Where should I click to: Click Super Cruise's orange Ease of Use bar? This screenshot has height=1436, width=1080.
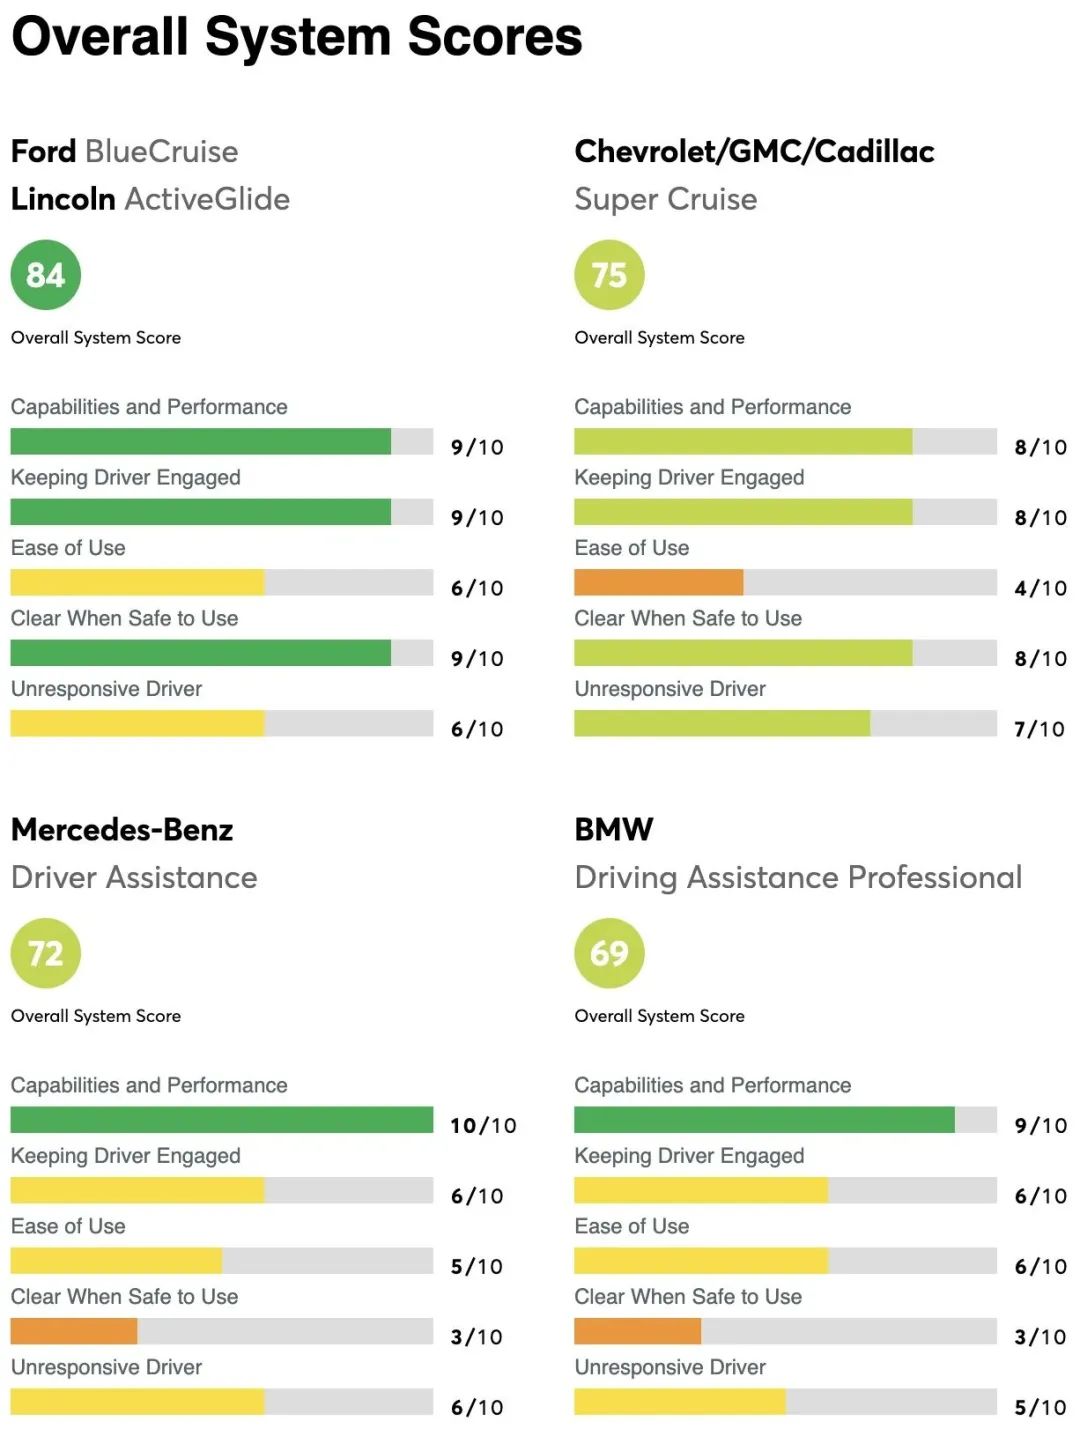click(x=658, y=582)
